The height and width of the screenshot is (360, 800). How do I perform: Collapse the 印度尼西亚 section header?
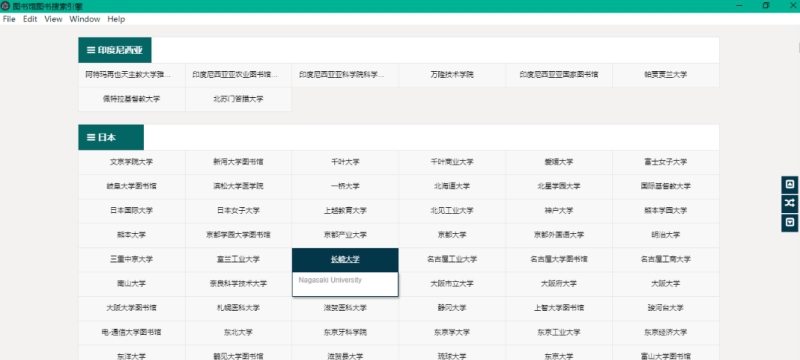tap(115, 50)
